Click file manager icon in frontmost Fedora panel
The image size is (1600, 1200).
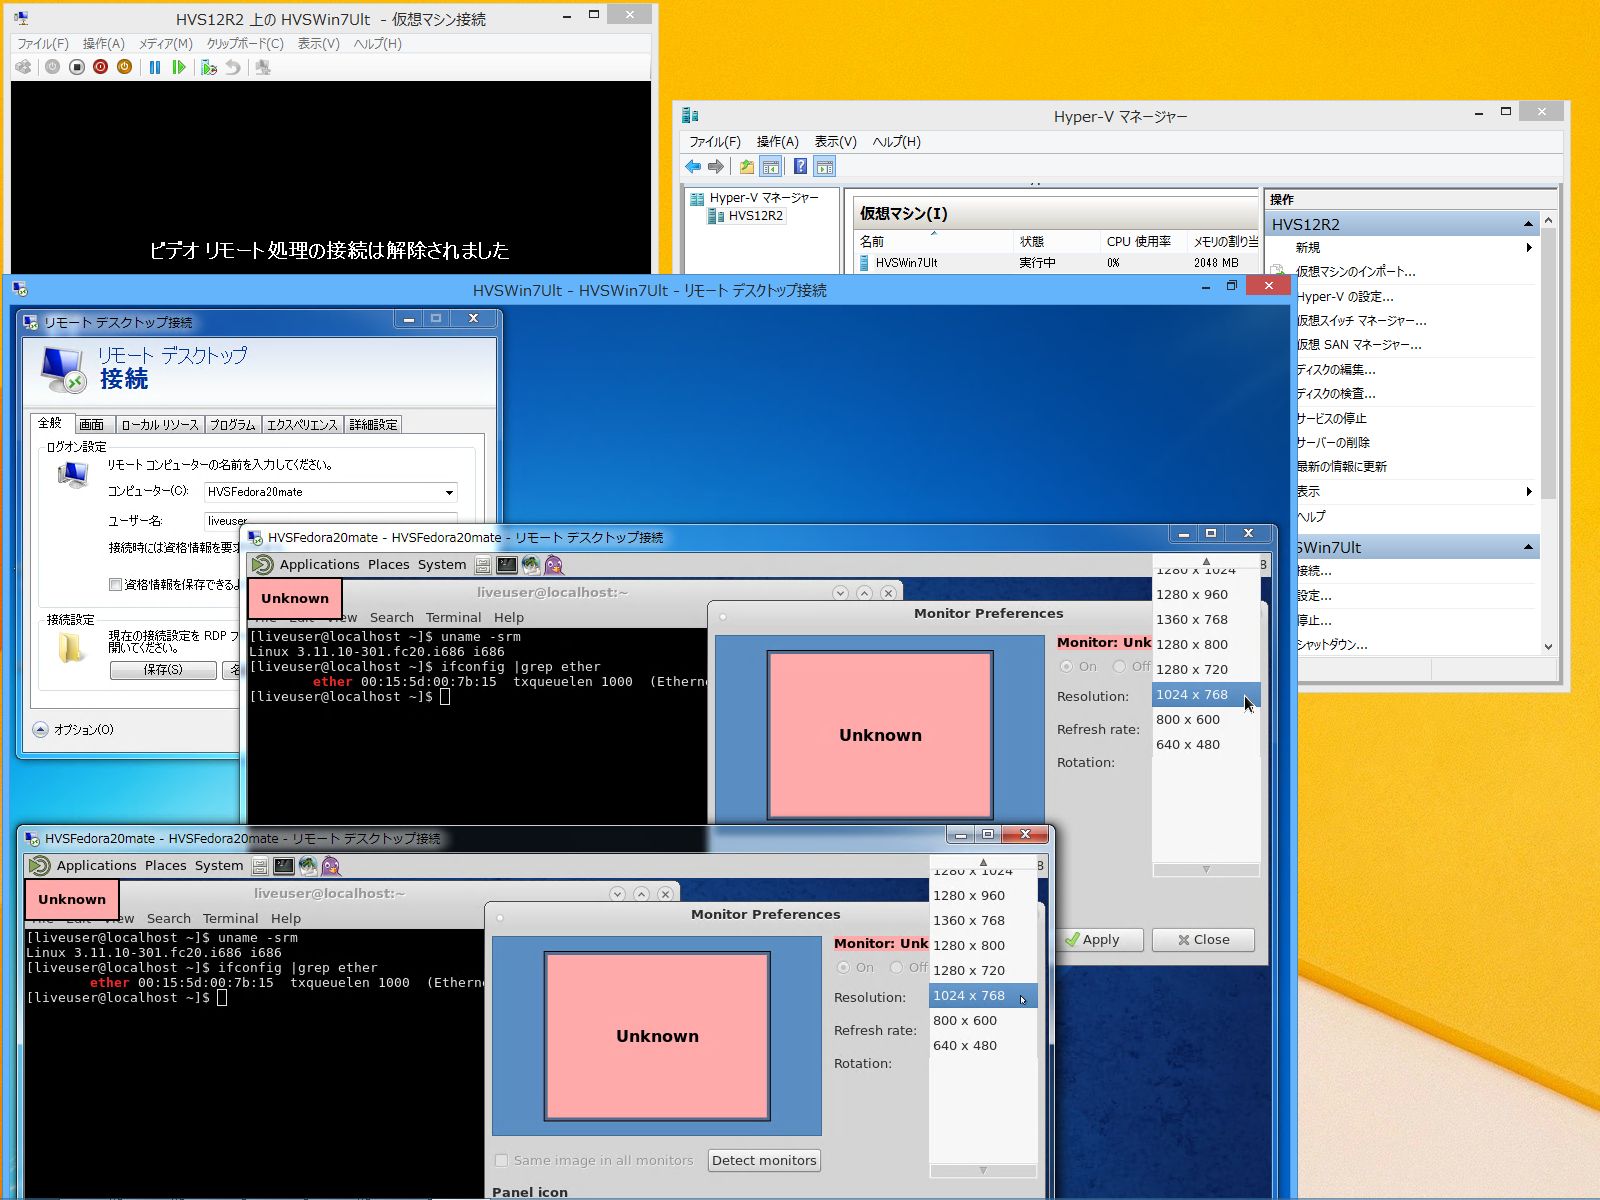[260, 866]
